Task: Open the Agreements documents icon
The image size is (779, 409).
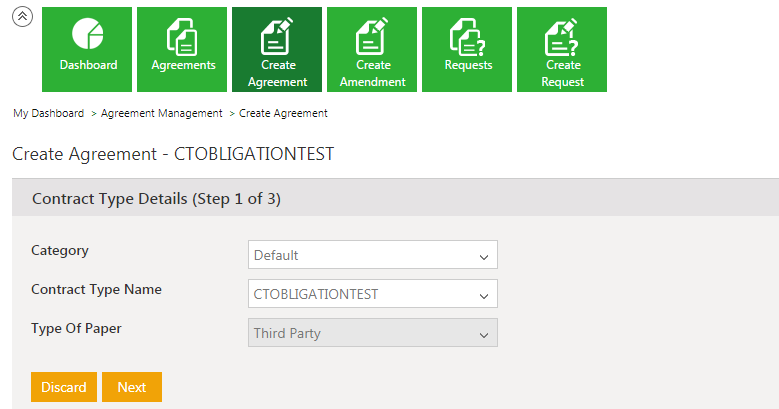Action: pos(183,36)
